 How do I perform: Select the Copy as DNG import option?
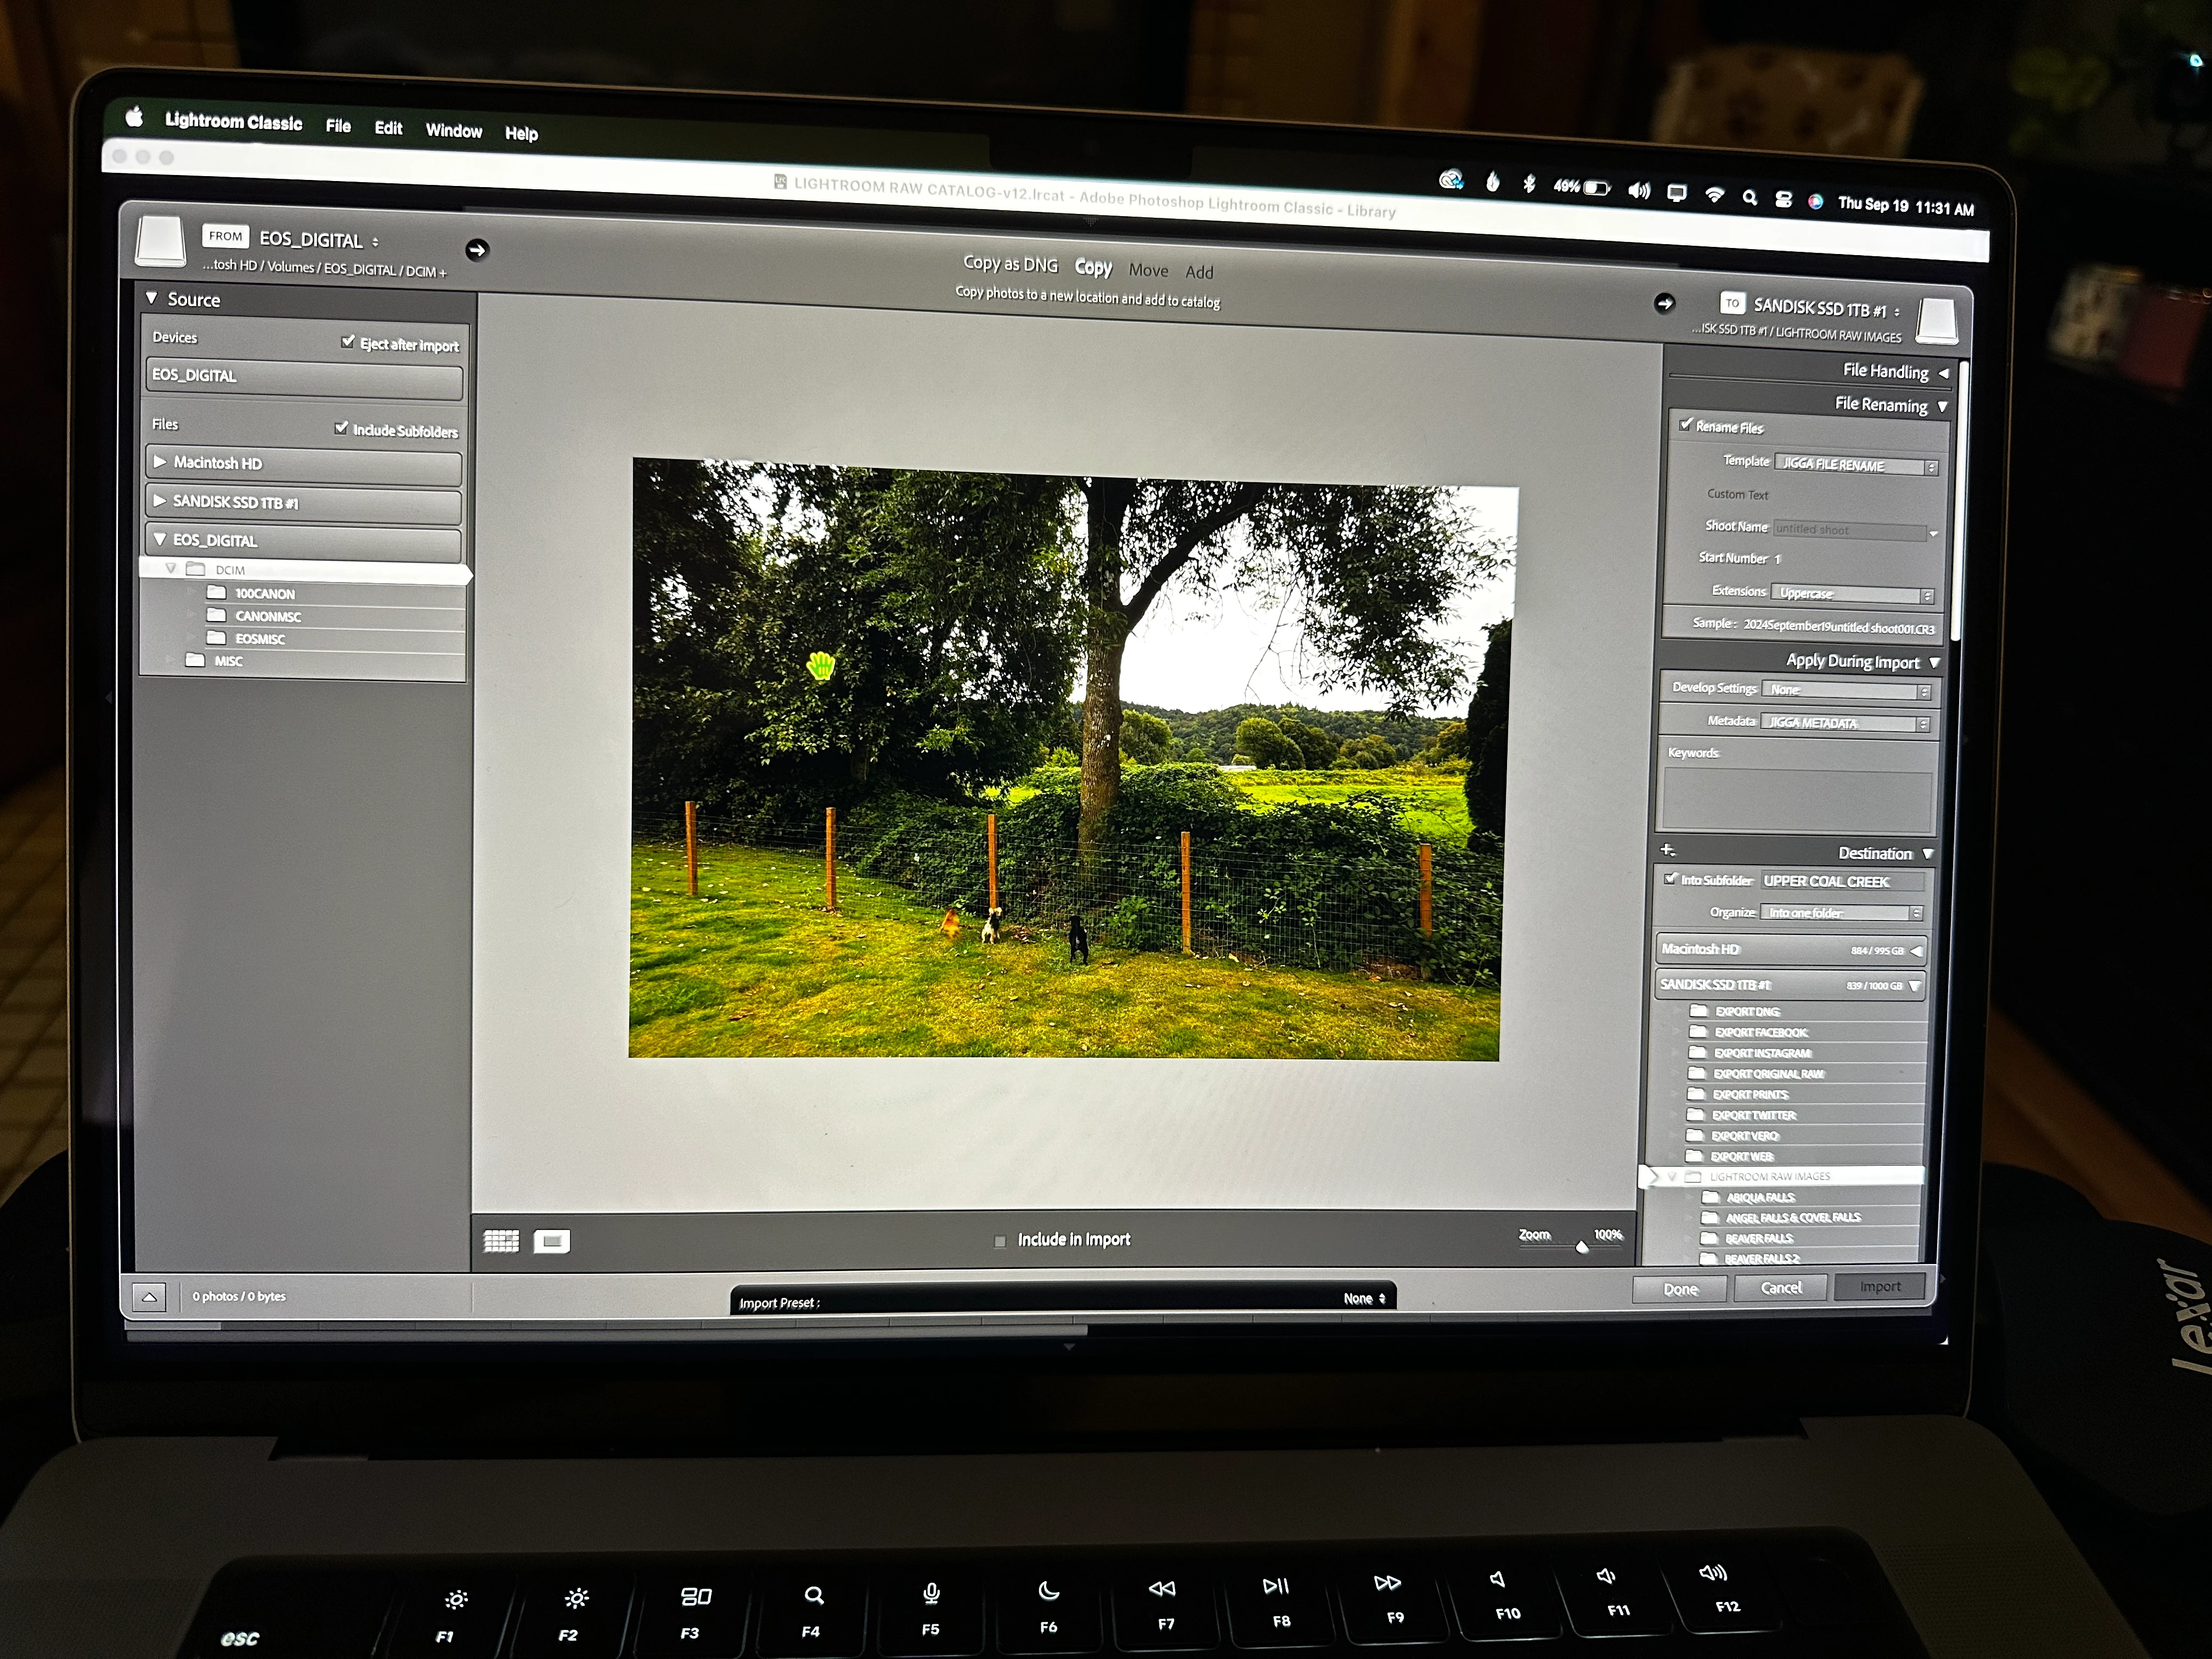pos(1010,264)
